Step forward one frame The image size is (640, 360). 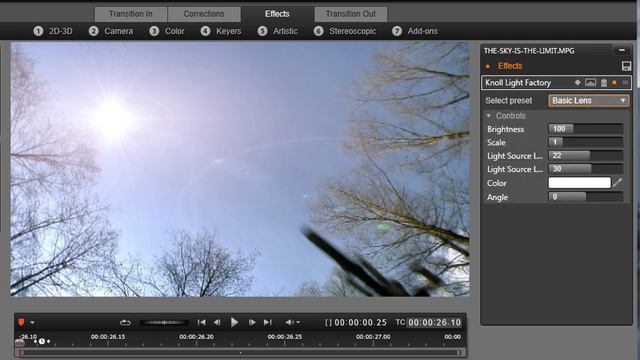[x=252, y=322]
